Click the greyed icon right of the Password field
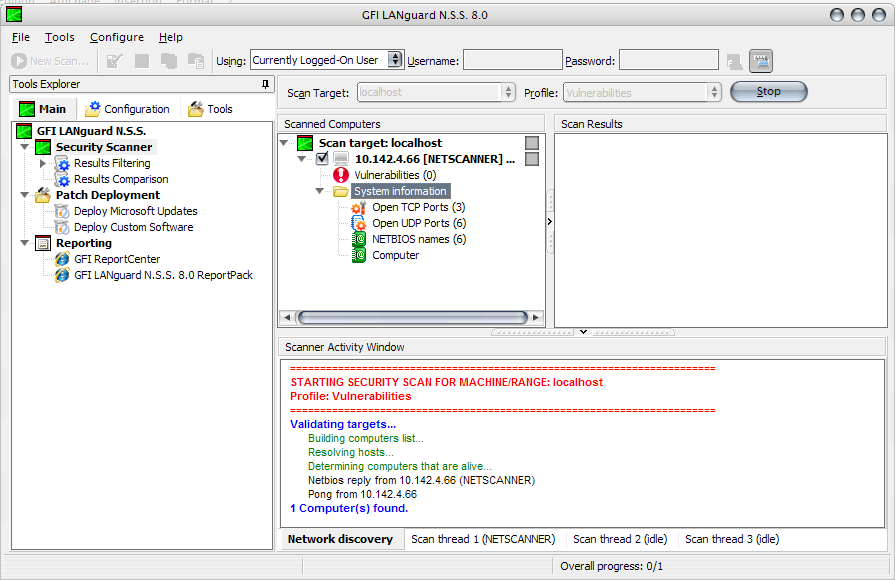 pos(734,61)
